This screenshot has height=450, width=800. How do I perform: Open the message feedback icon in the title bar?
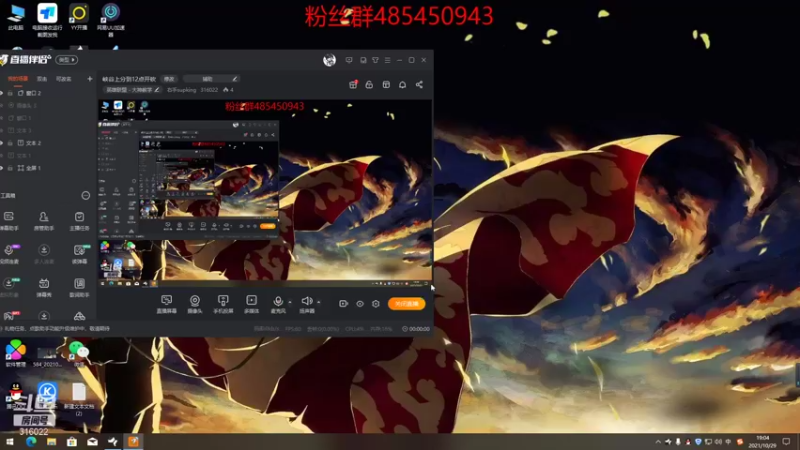(x=349, y=60)
